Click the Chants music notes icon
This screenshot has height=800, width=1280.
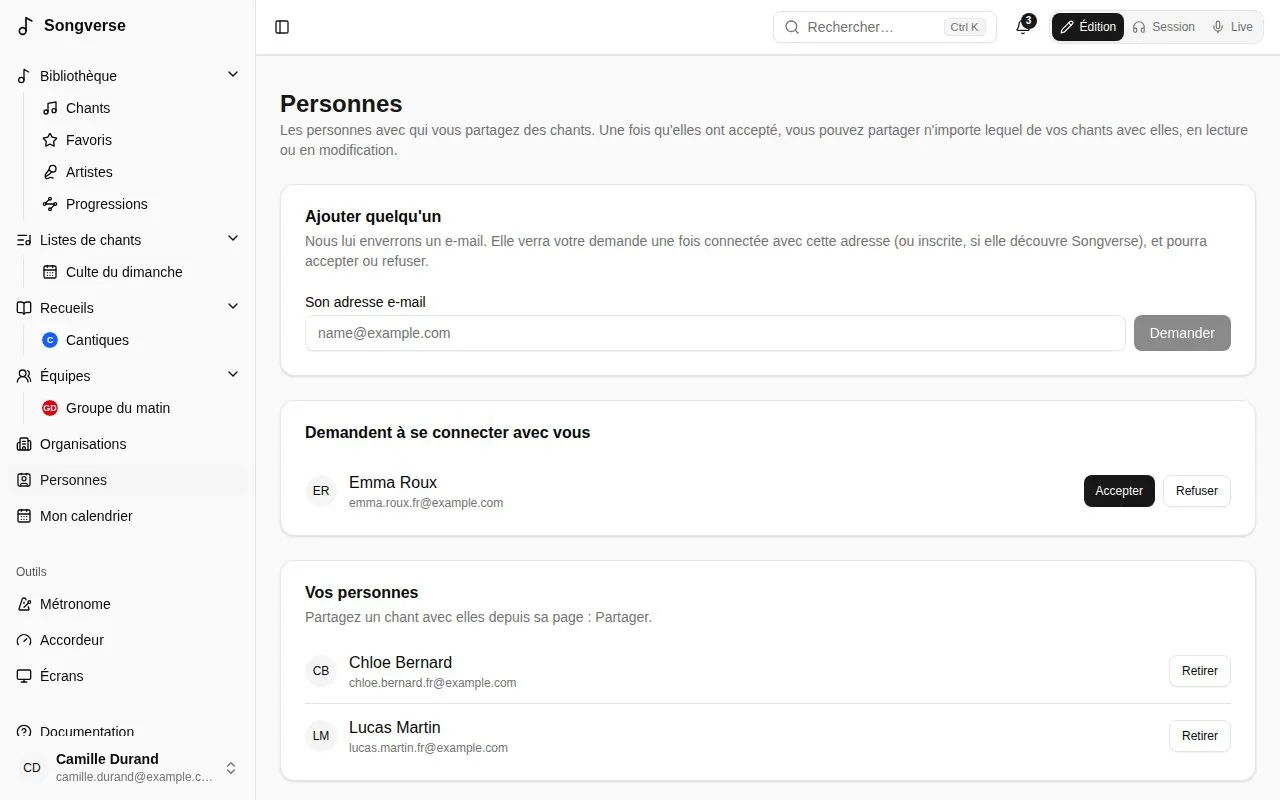pyautogui.click(x=50, y=108)
